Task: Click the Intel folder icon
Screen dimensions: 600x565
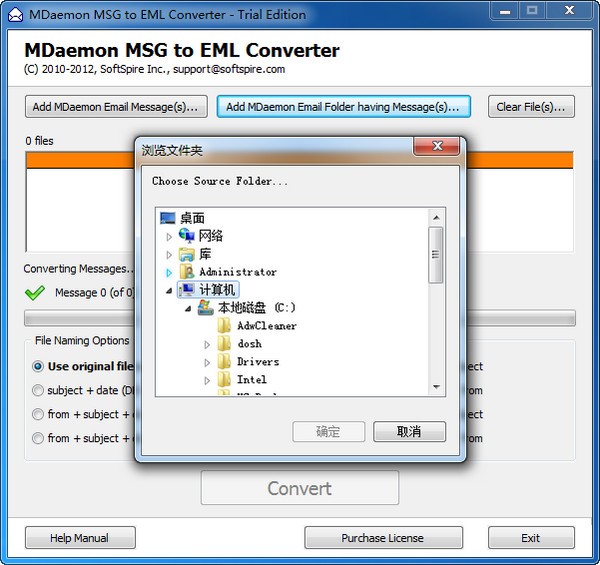Action: click(x=224, y=379)
